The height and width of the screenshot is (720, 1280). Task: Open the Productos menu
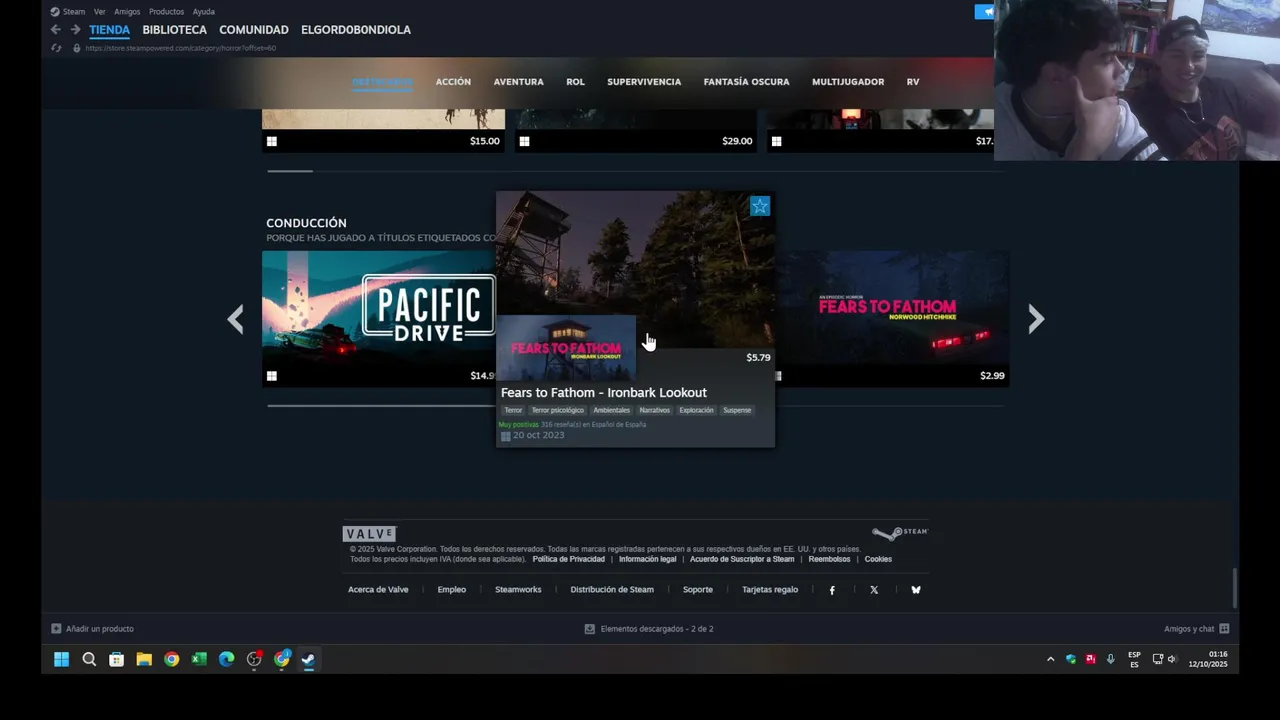tap(166, 12)
